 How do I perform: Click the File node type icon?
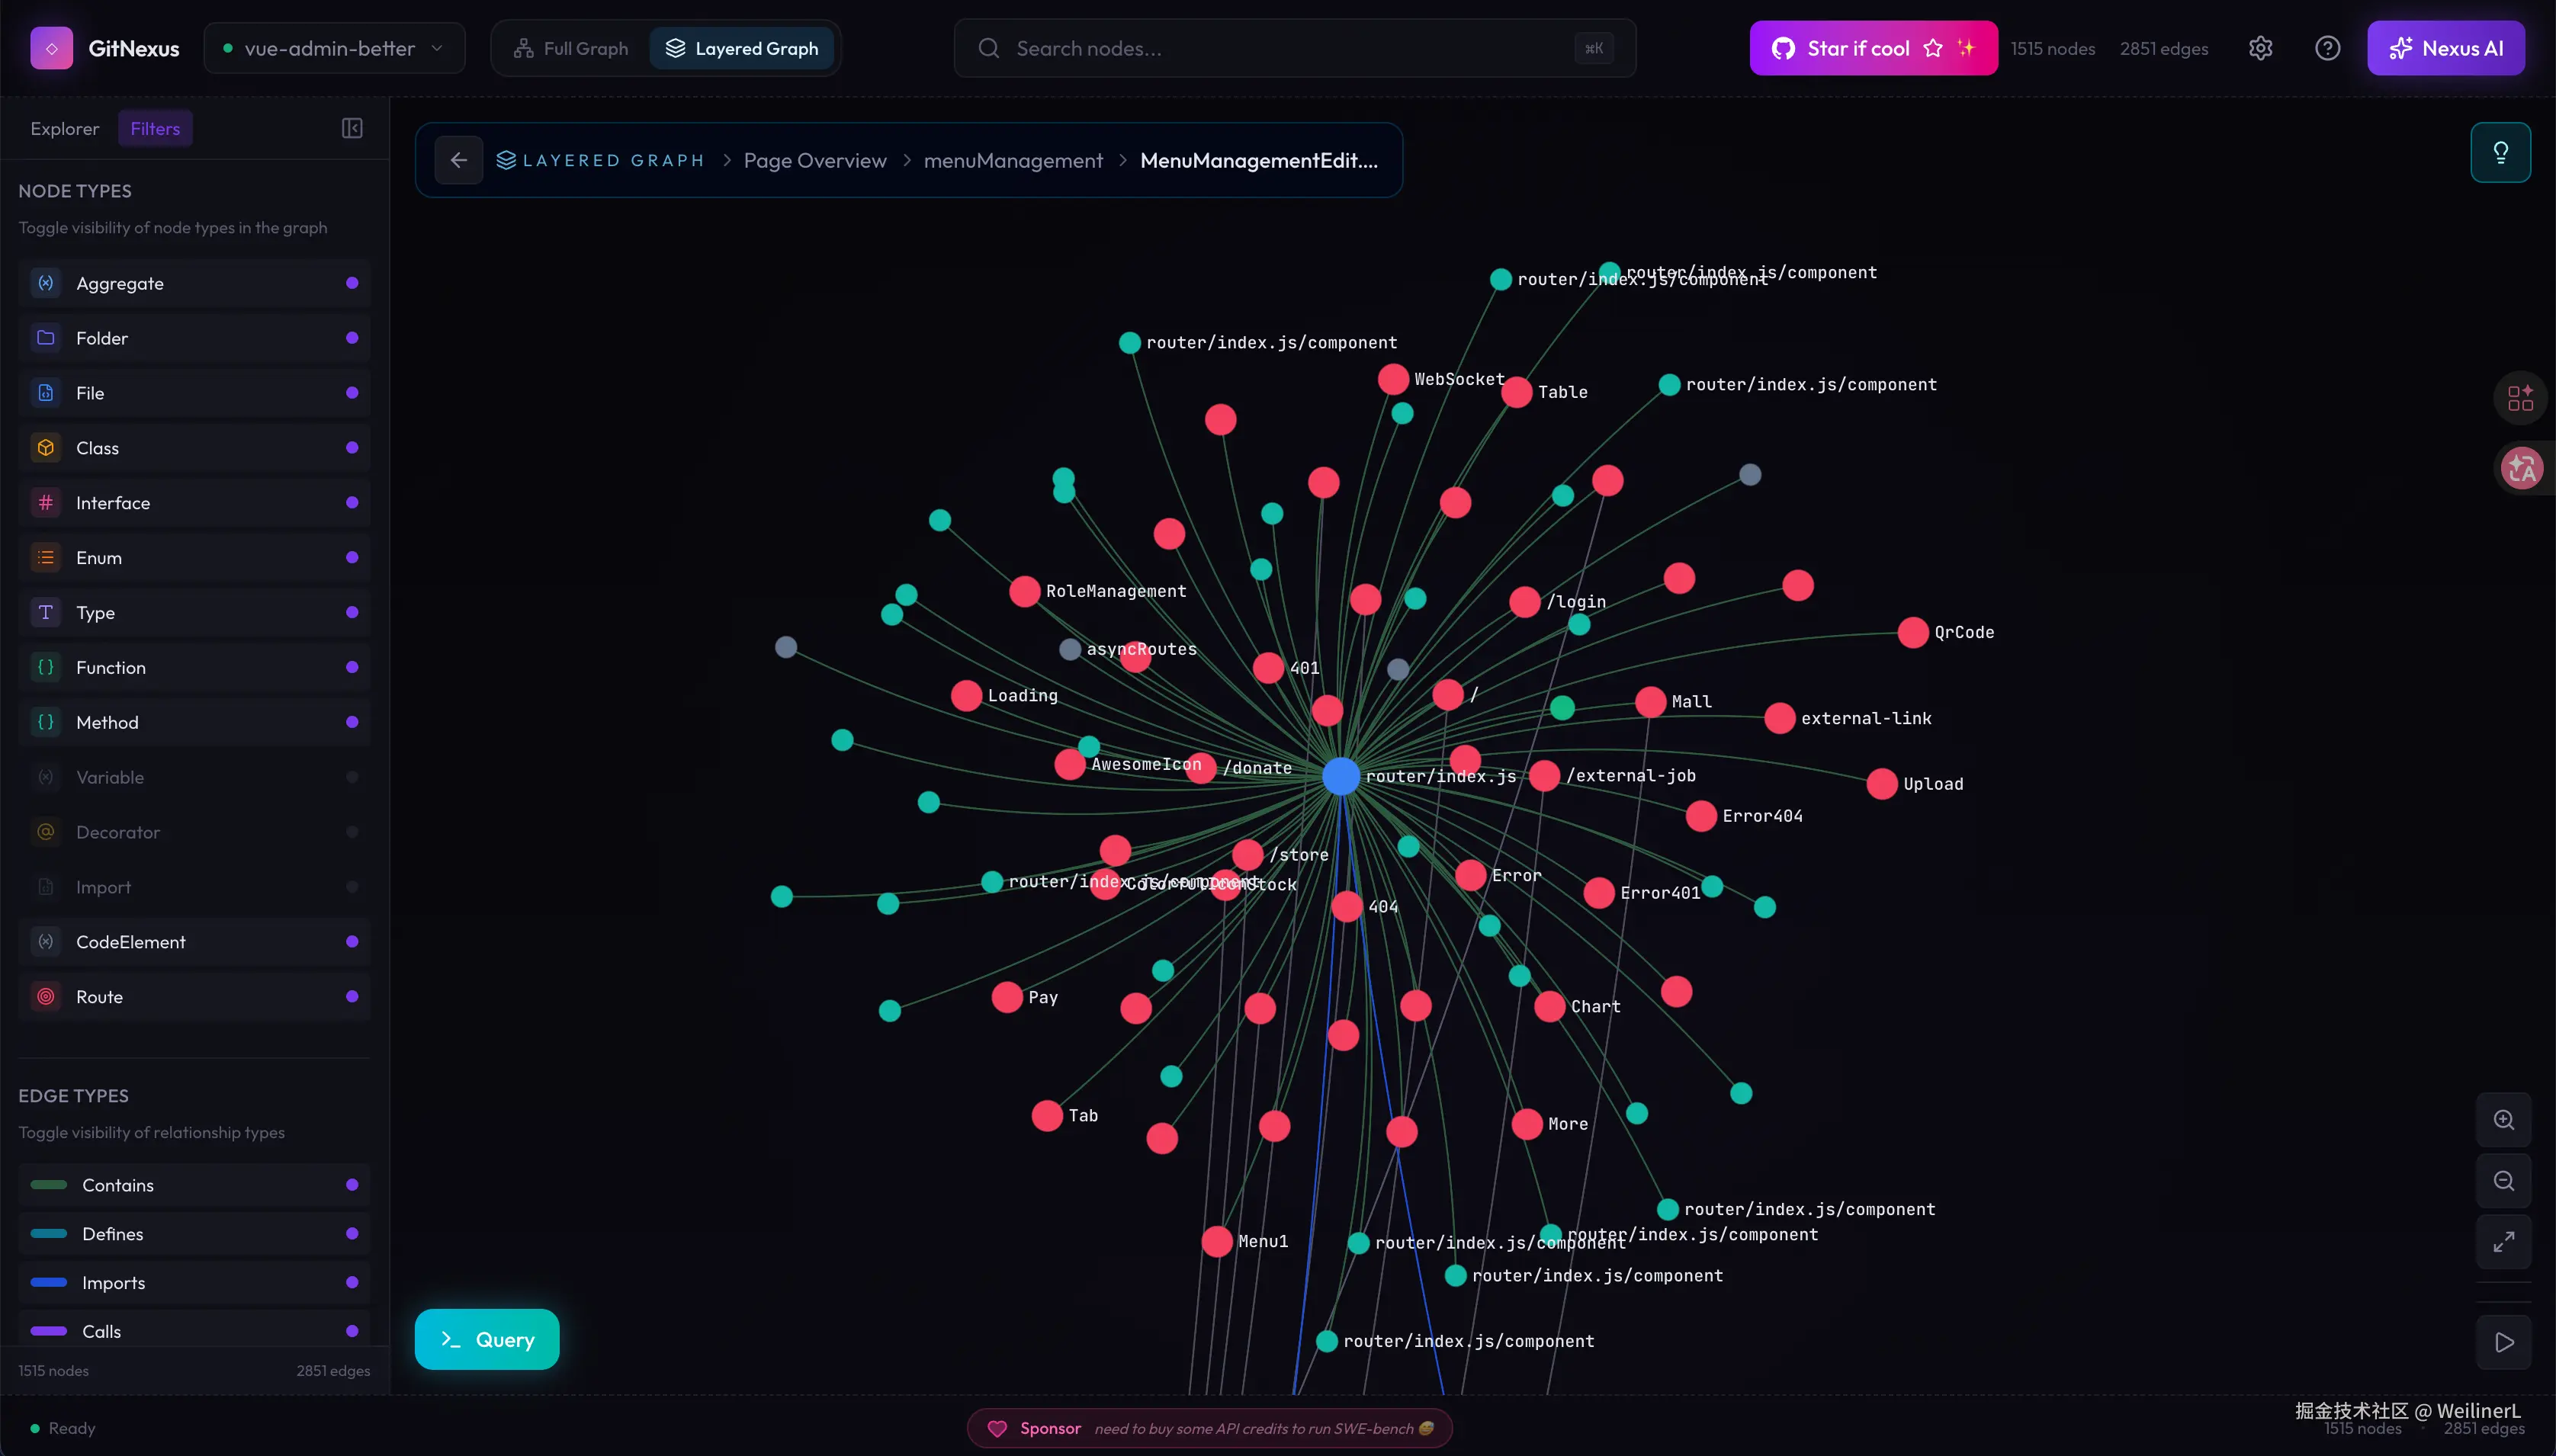(46, 393)
